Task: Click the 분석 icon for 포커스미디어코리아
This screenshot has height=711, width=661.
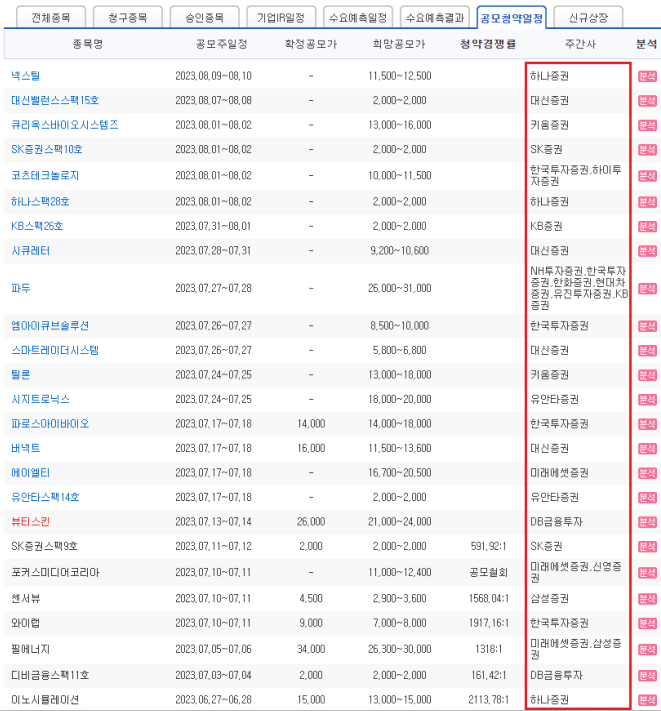Action: point(647,573)
